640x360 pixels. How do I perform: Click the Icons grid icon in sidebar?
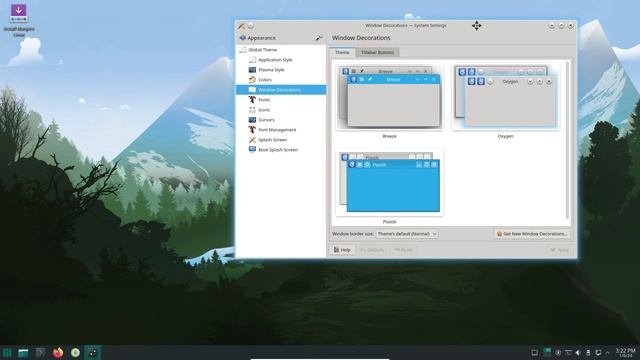point(252,110)
